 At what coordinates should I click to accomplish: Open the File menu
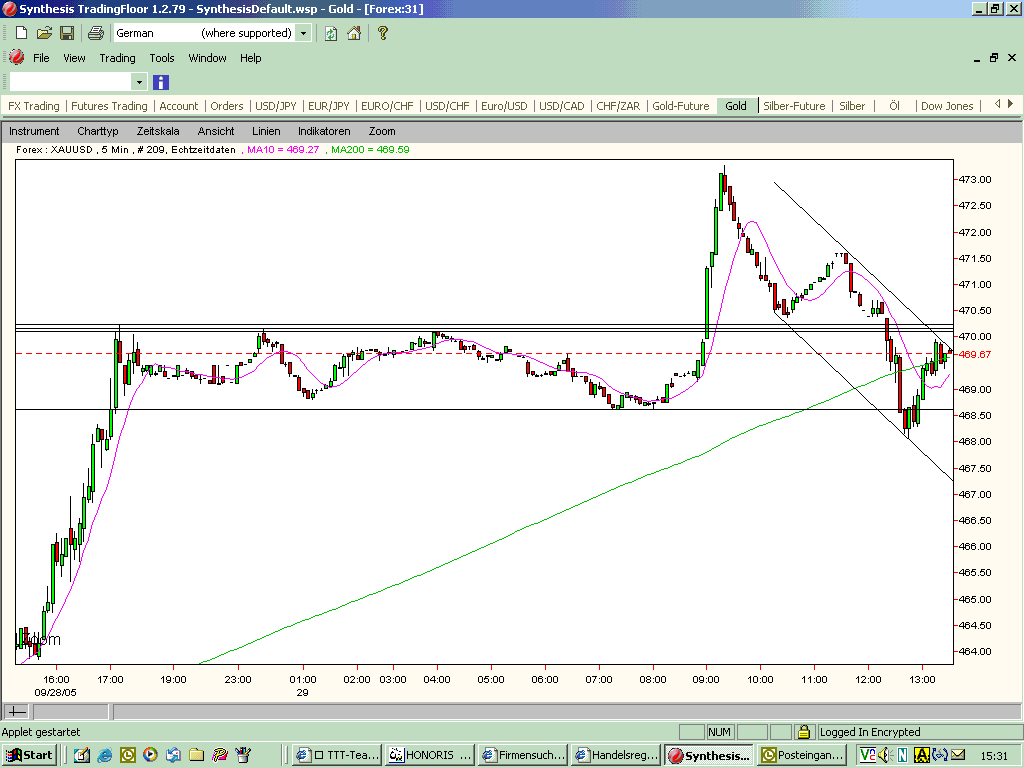tap(41, 58)
